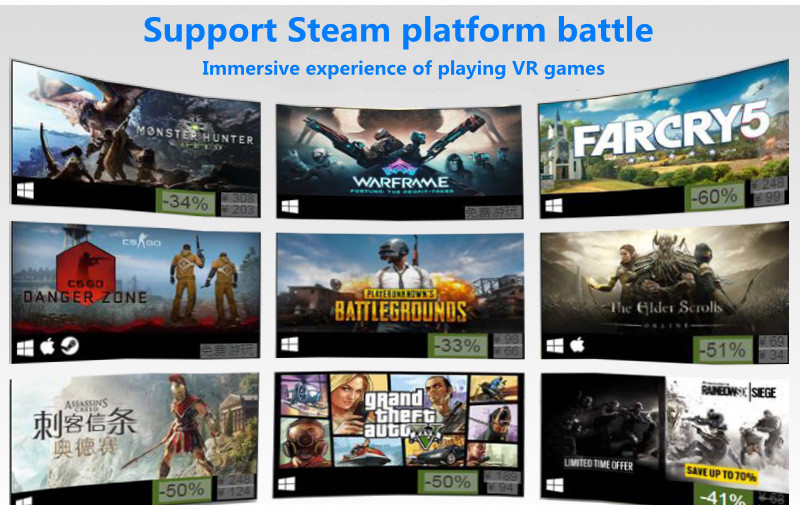Viewport: 800px width, 505px height.
Task: Click the price box beside Battlegrounds discount
Action: [x=508, y=346]
